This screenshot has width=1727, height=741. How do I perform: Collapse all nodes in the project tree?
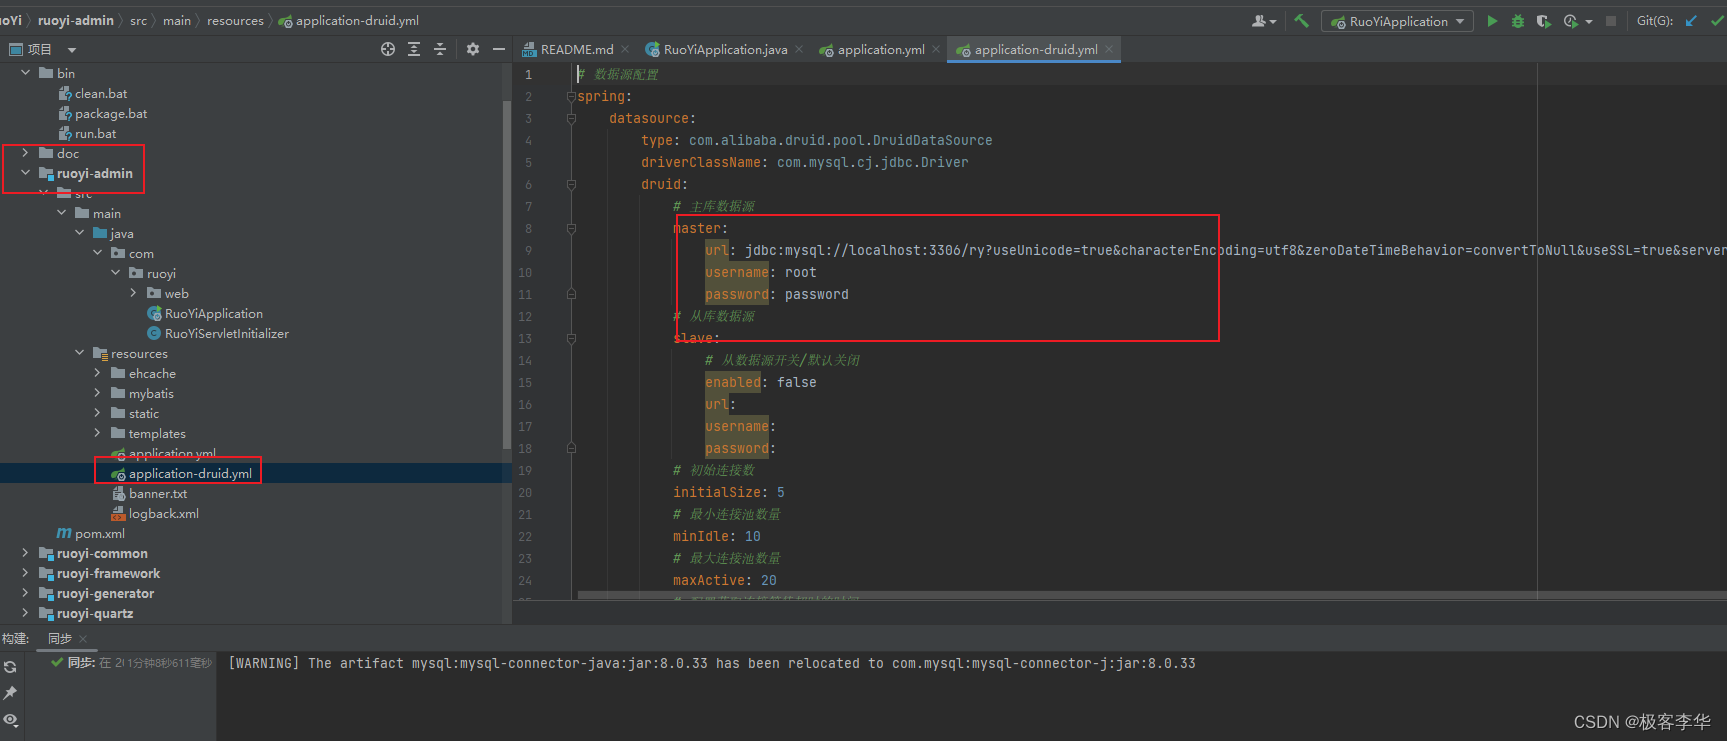[440, 49]
